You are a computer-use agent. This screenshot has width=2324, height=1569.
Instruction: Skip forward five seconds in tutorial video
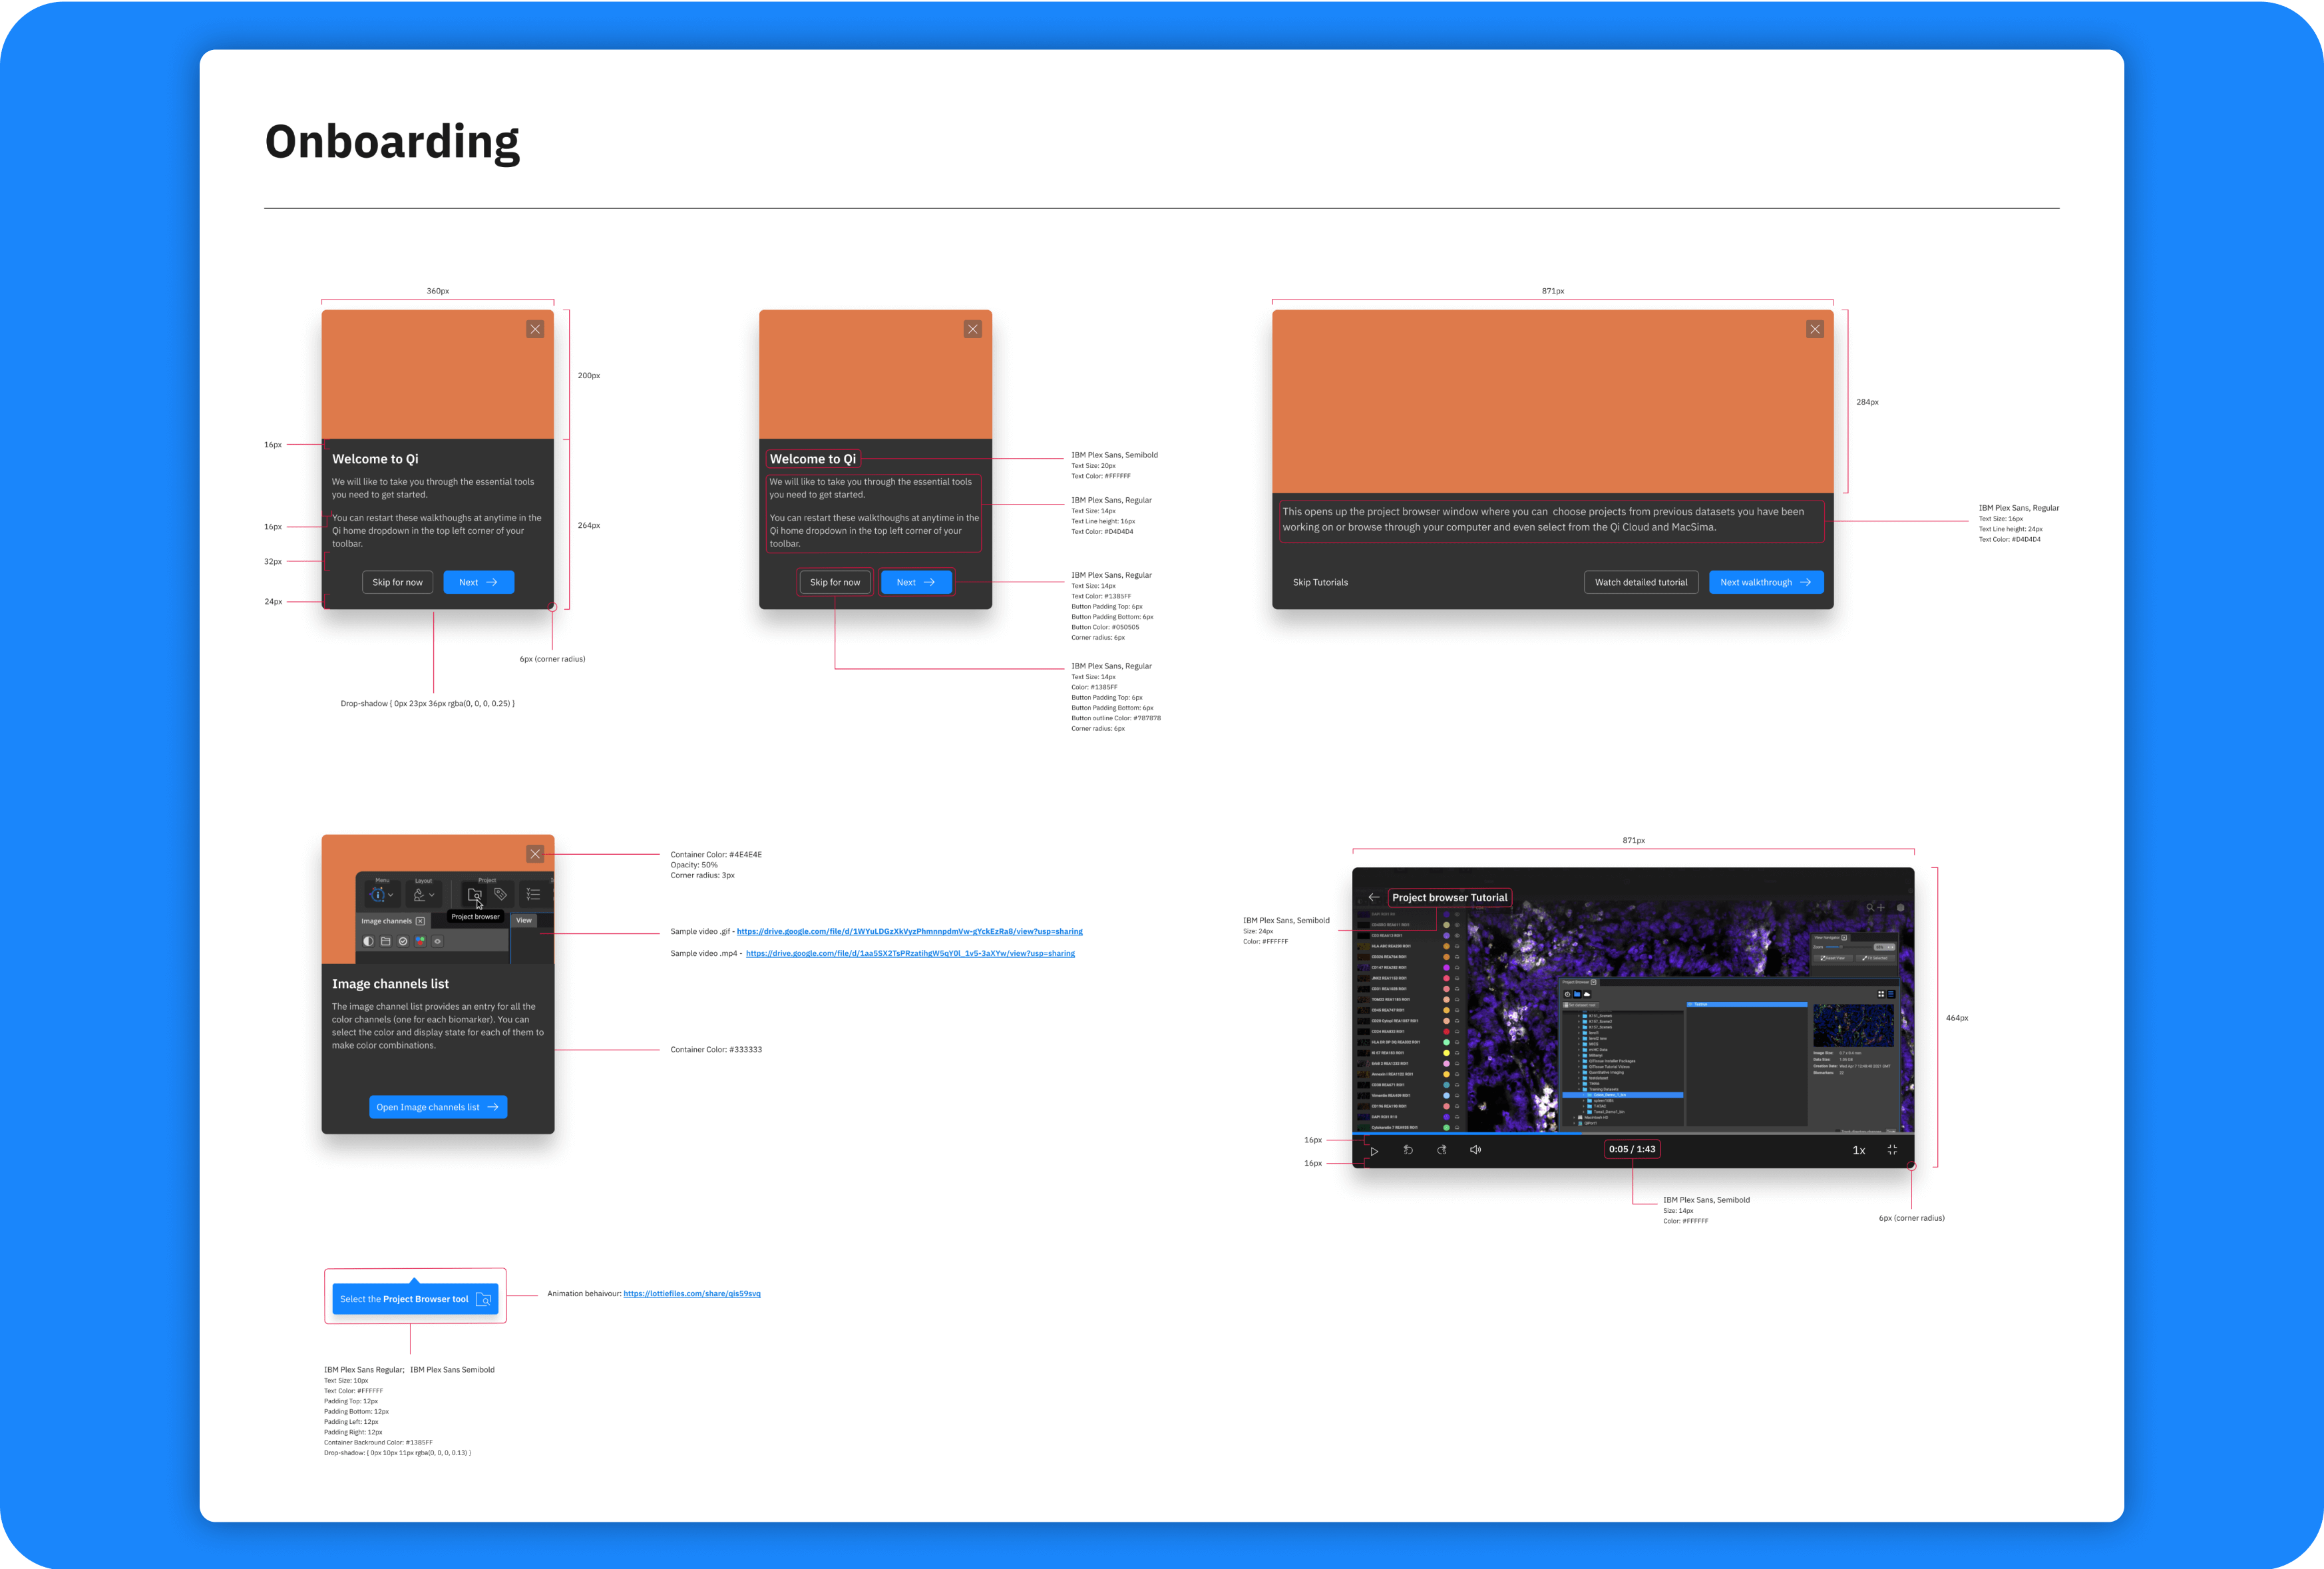click(1442, 1150)
